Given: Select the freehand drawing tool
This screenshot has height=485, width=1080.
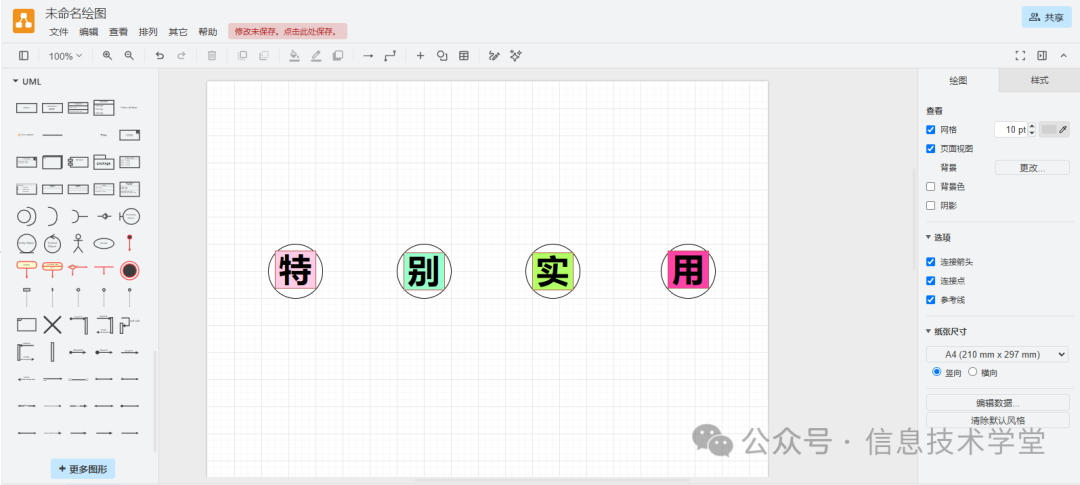Looking at the screenshot, I should (x=494, y=56).
